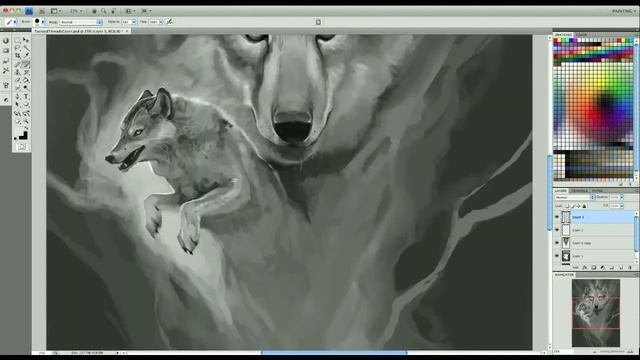Open the tool preset picker
Viewport: 640px width, 360px height.
[x=11, y=22]
